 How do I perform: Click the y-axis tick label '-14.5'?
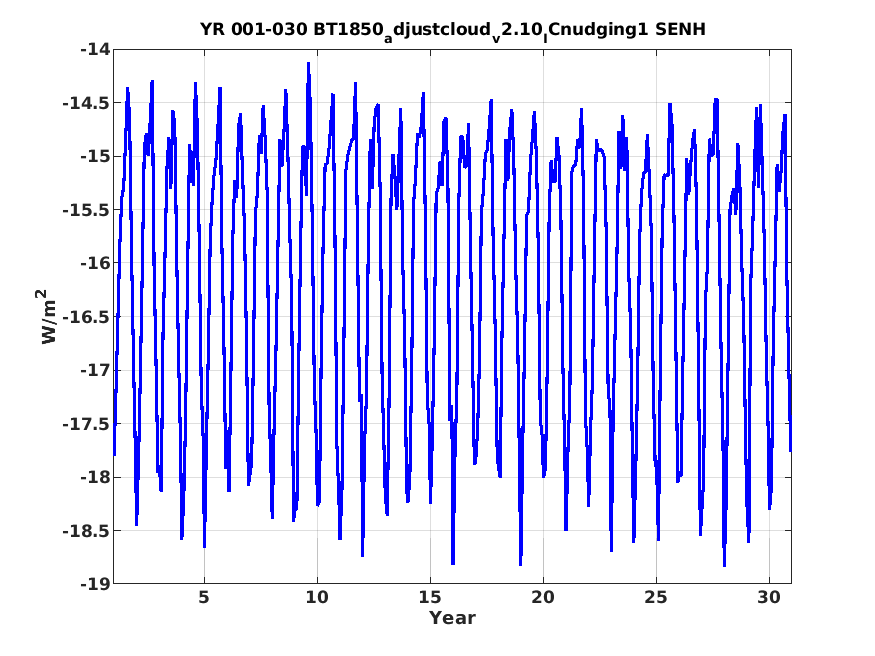coord(86,103)
